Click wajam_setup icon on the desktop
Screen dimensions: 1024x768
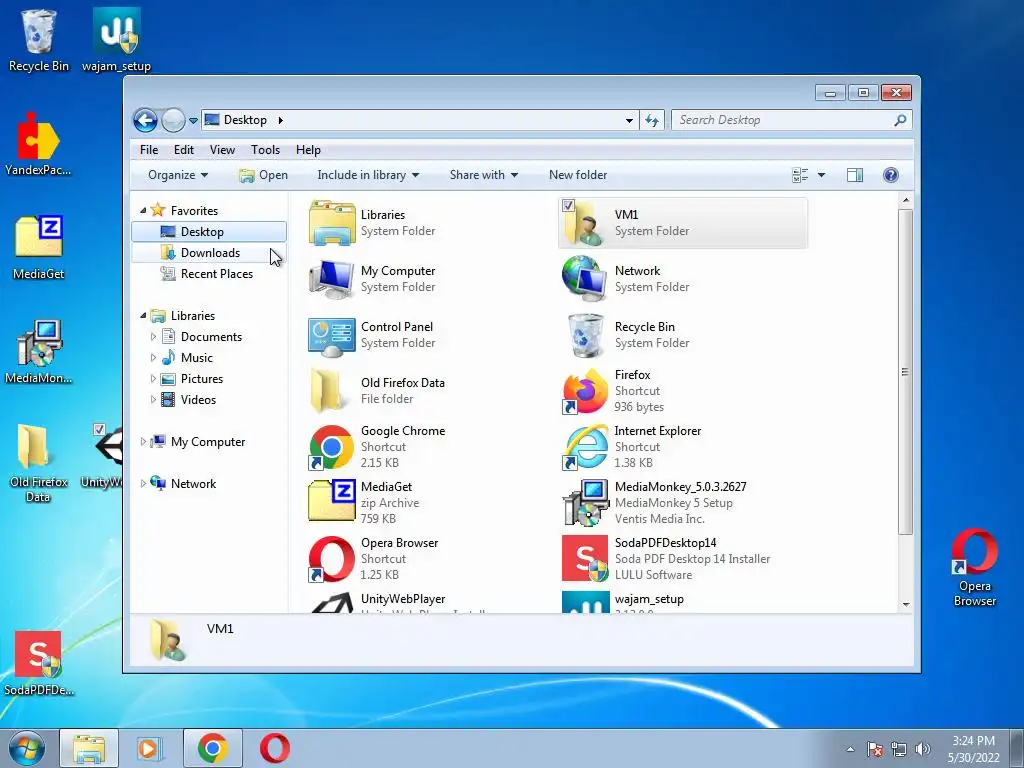tap(116, 39)
